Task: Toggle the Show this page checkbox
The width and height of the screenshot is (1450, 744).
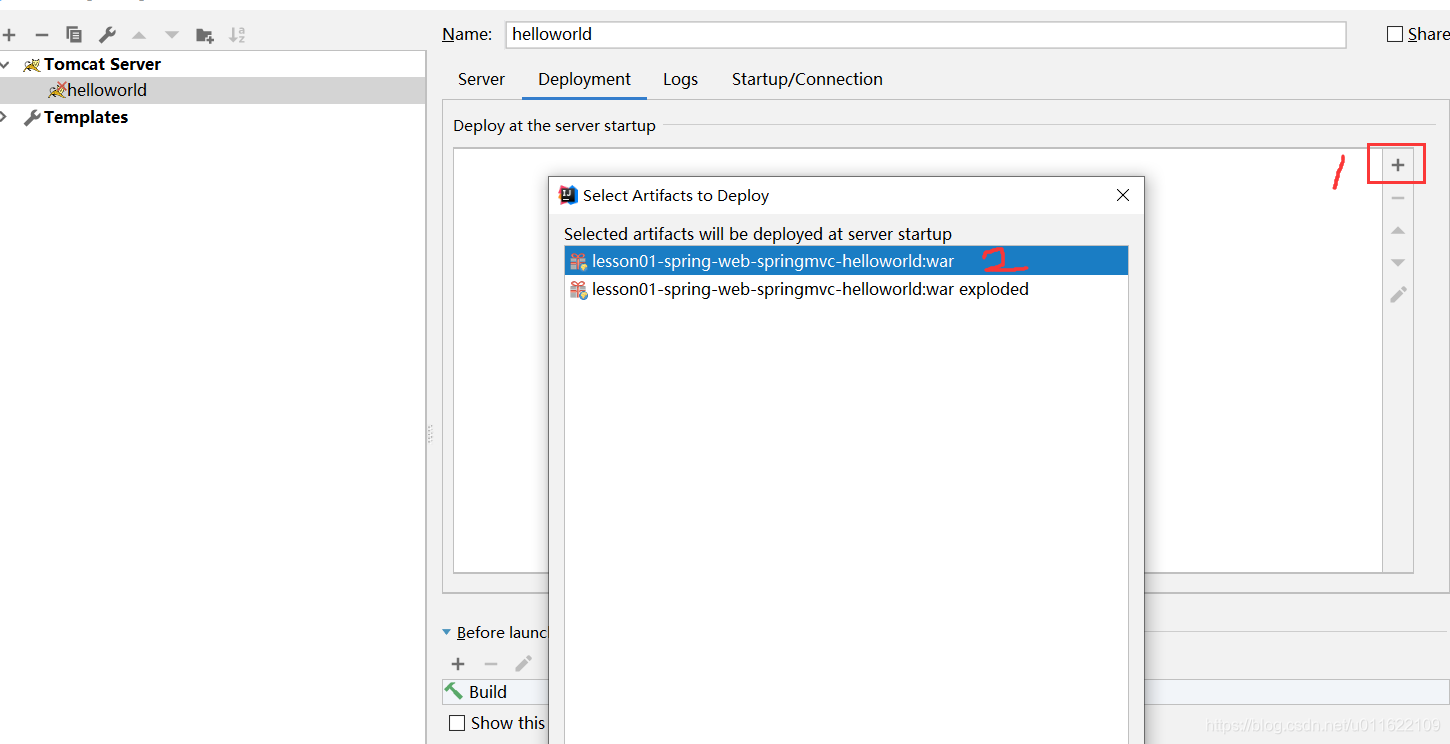Action: [x=457, y=723]
